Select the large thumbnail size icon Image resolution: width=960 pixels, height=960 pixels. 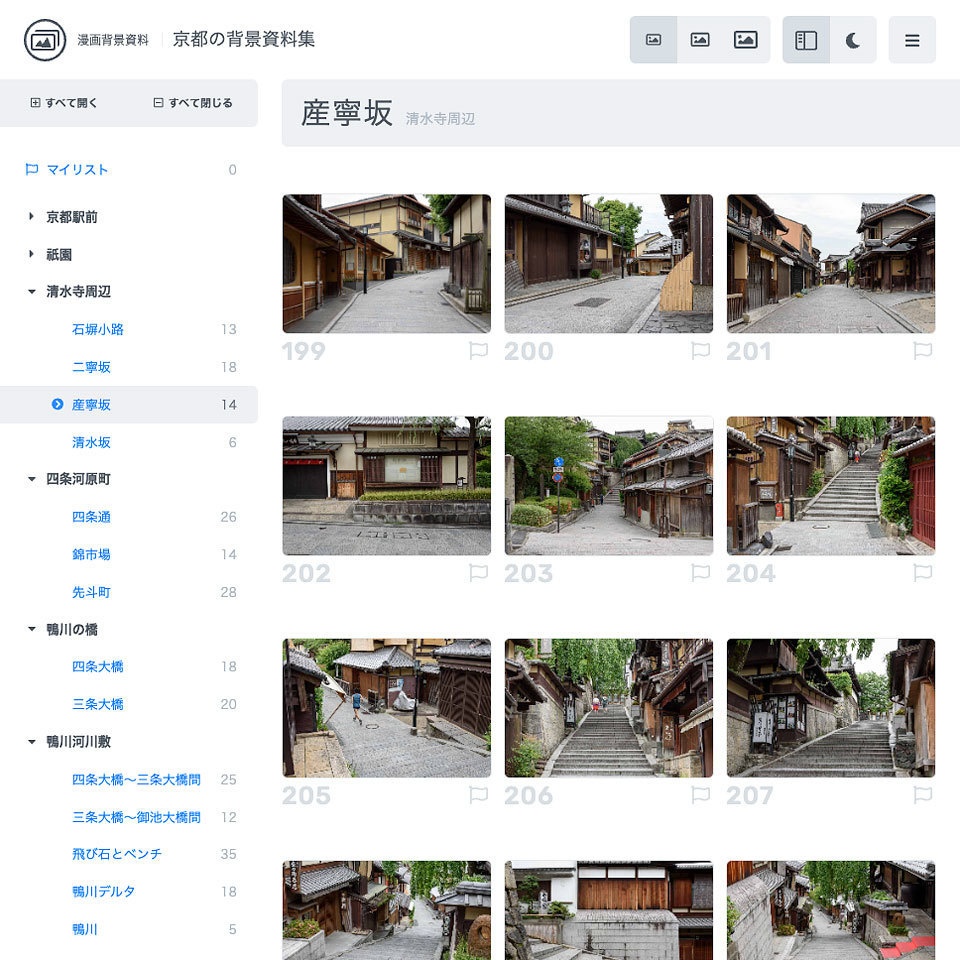(x=747, y=39)
